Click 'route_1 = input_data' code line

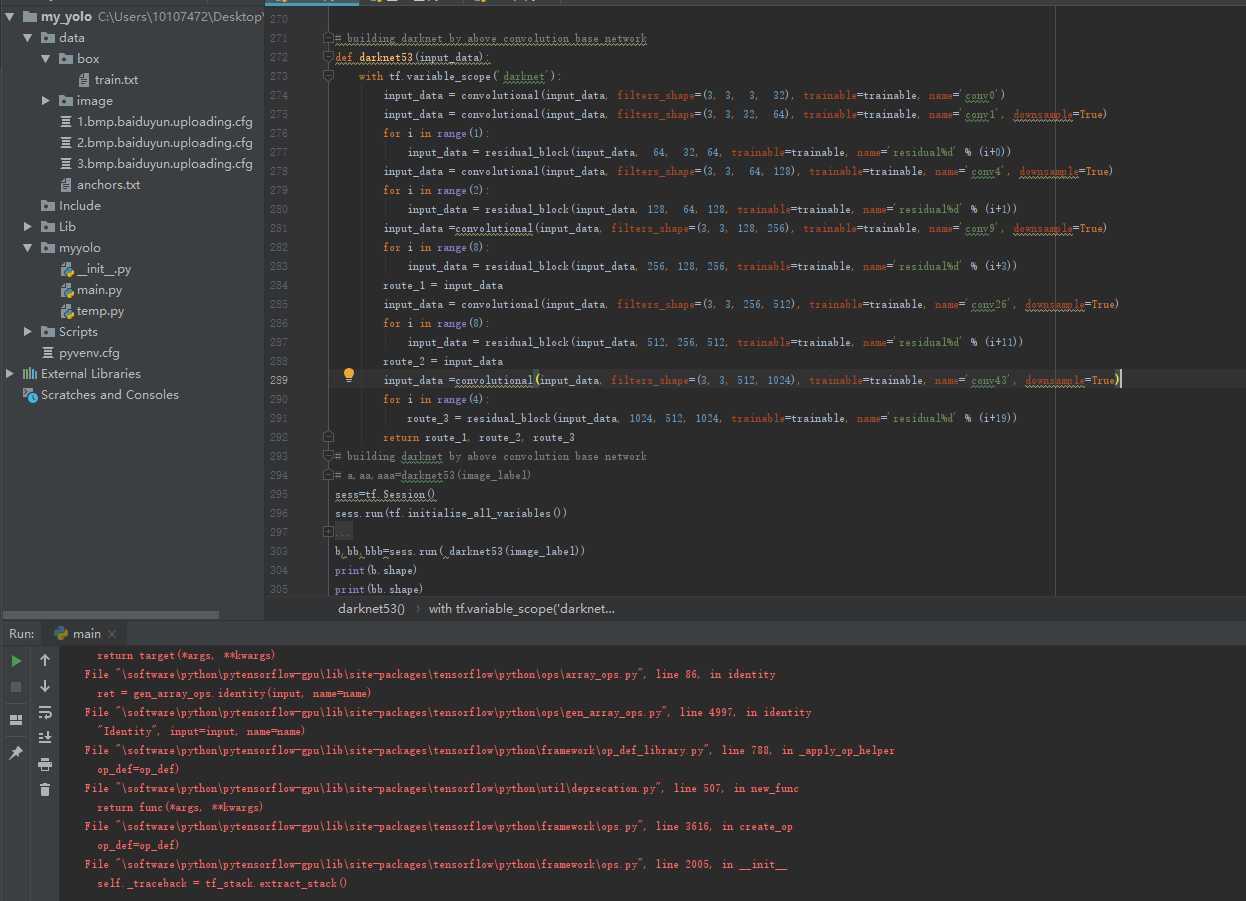443,285
